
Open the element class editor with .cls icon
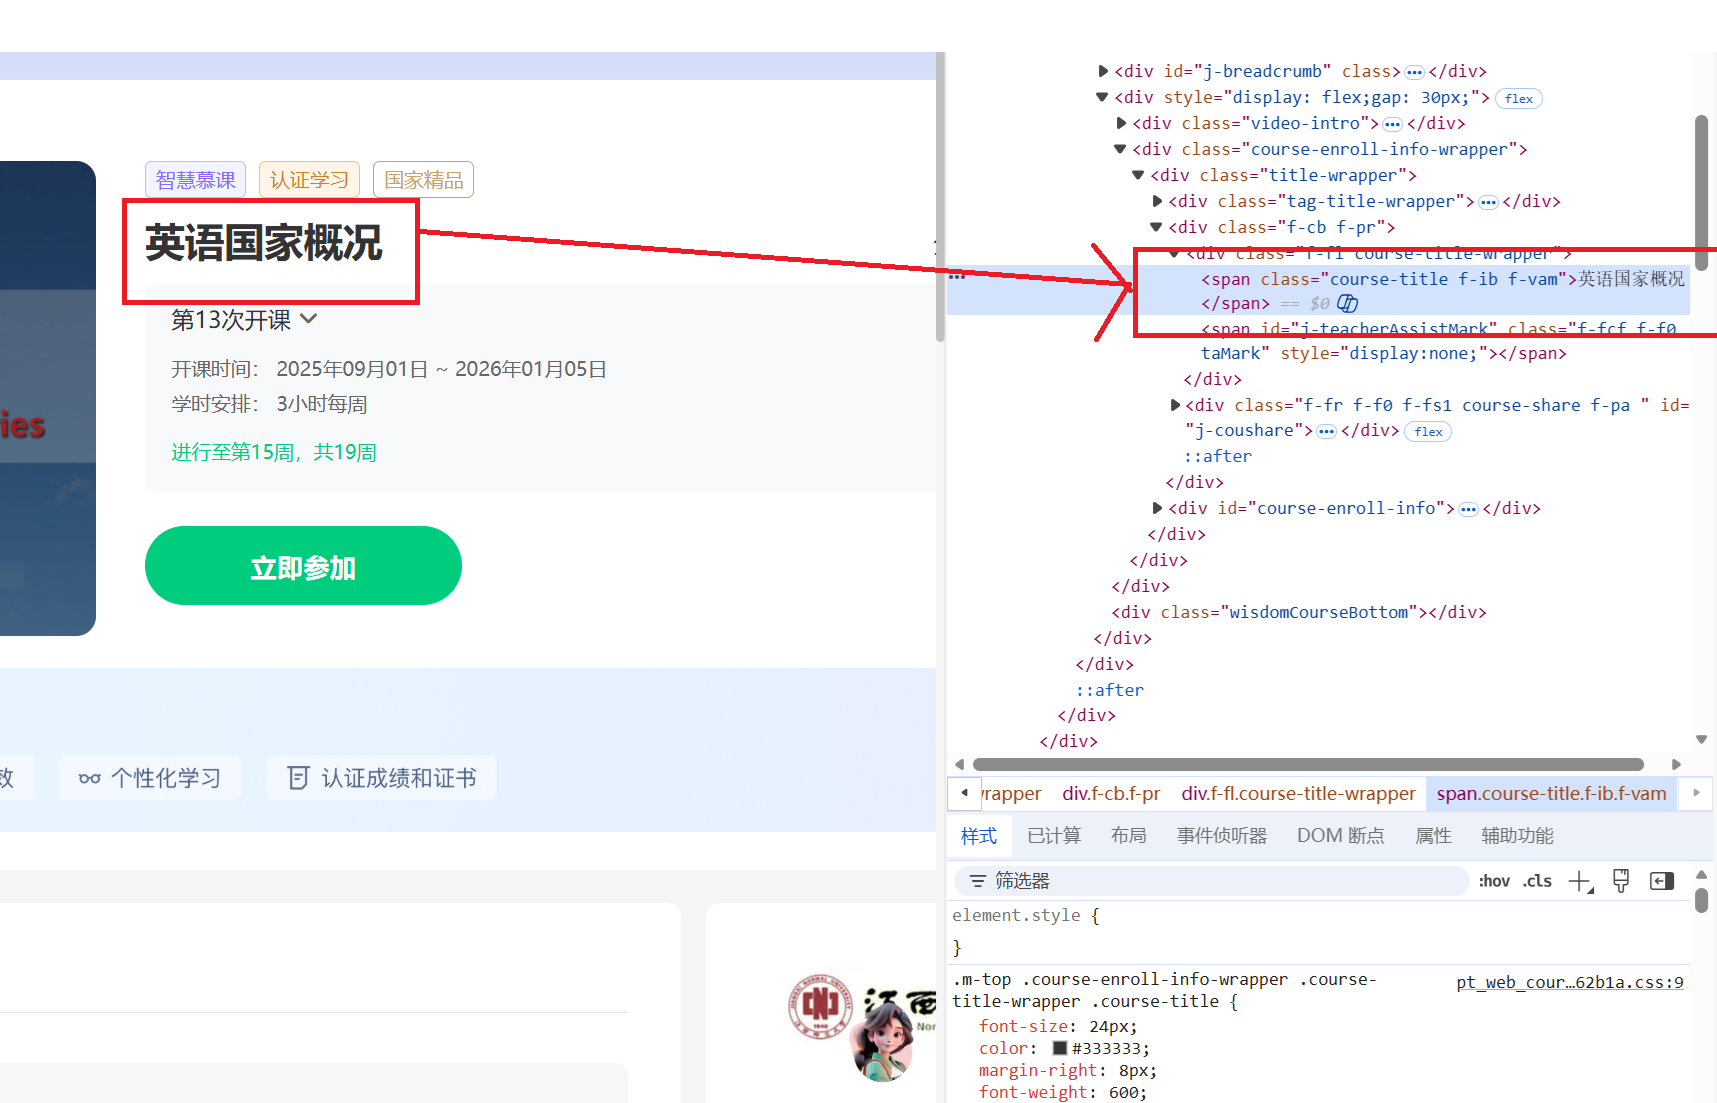1537,881
